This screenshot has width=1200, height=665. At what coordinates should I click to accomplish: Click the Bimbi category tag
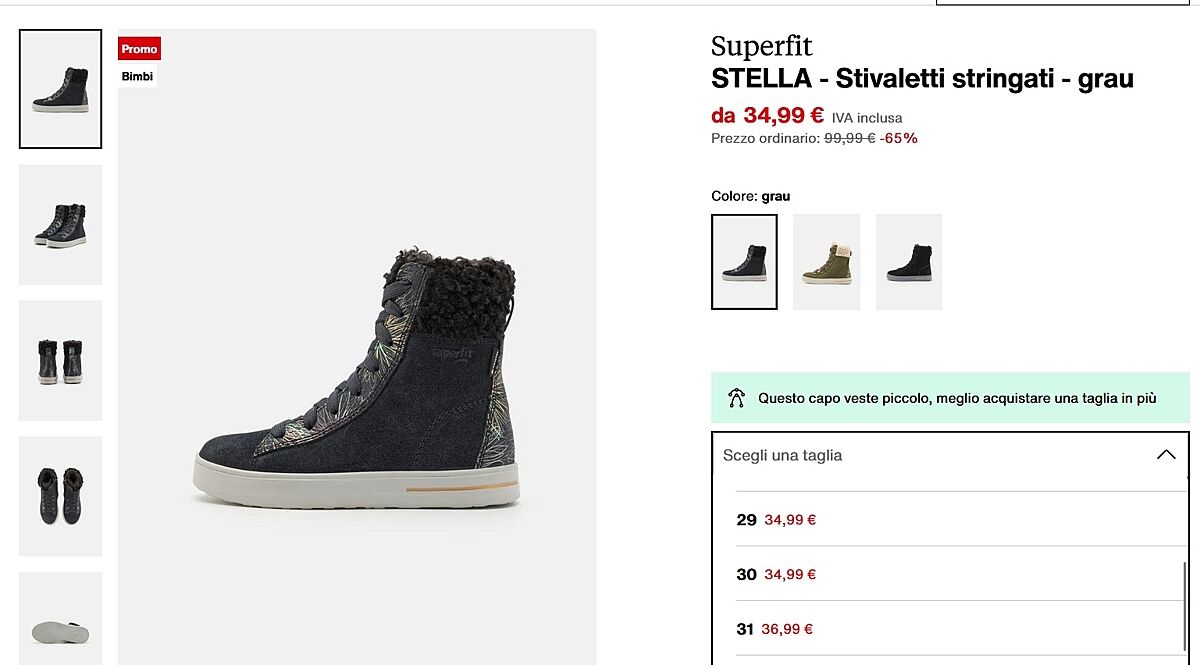tap(137, 76)
